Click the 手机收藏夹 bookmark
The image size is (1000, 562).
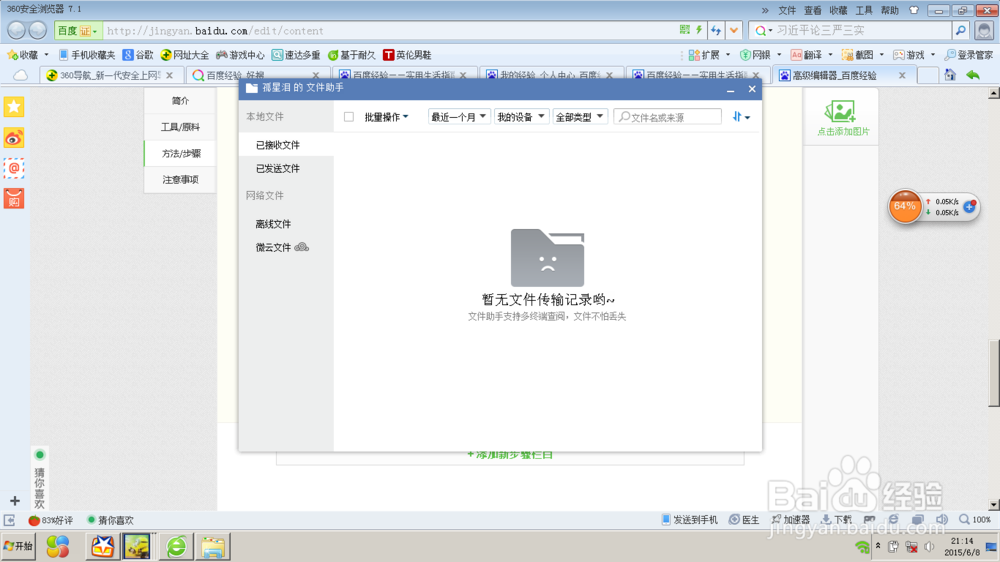click(x=87, y=55)
